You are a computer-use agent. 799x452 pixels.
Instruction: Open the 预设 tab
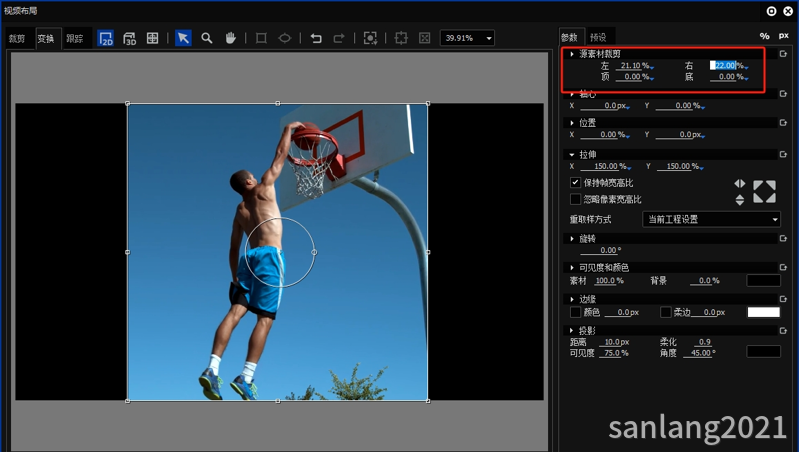point(598,37)
